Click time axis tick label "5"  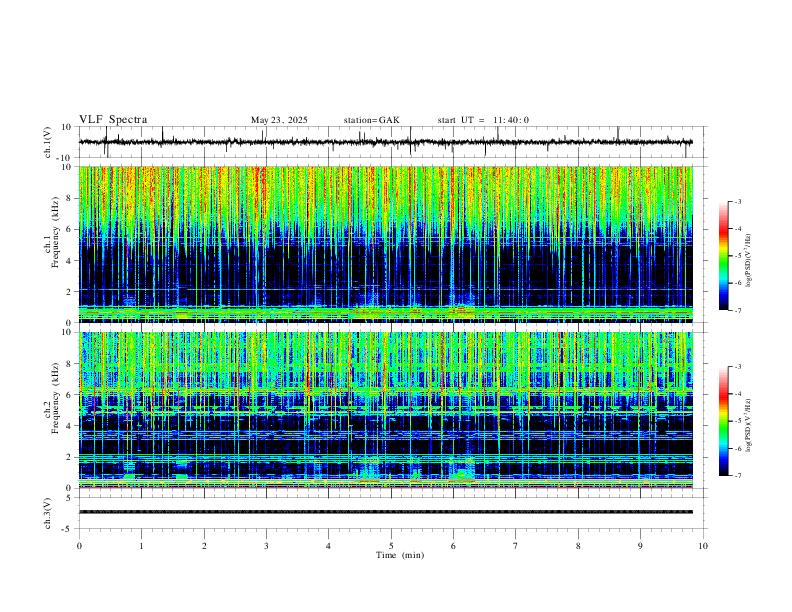click(x=391, y=546)
